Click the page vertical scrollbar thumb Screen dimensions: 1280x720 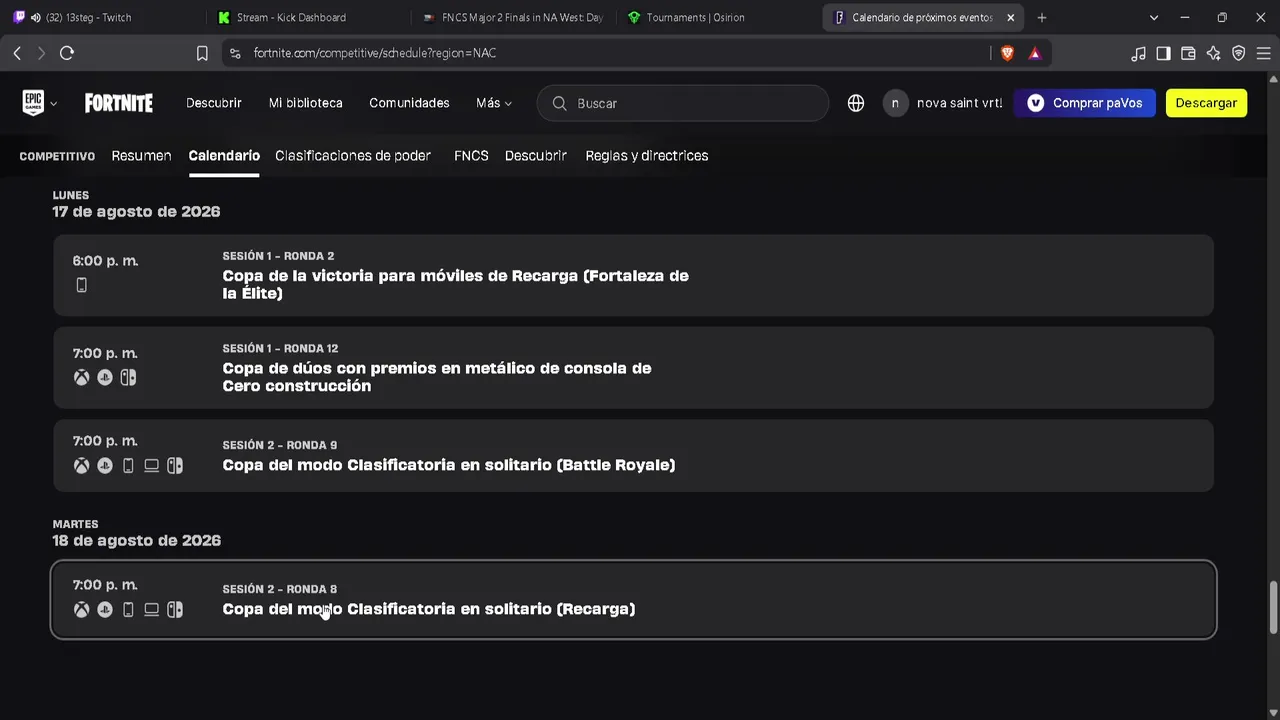pyautogui.click(x=1273, y=607)
